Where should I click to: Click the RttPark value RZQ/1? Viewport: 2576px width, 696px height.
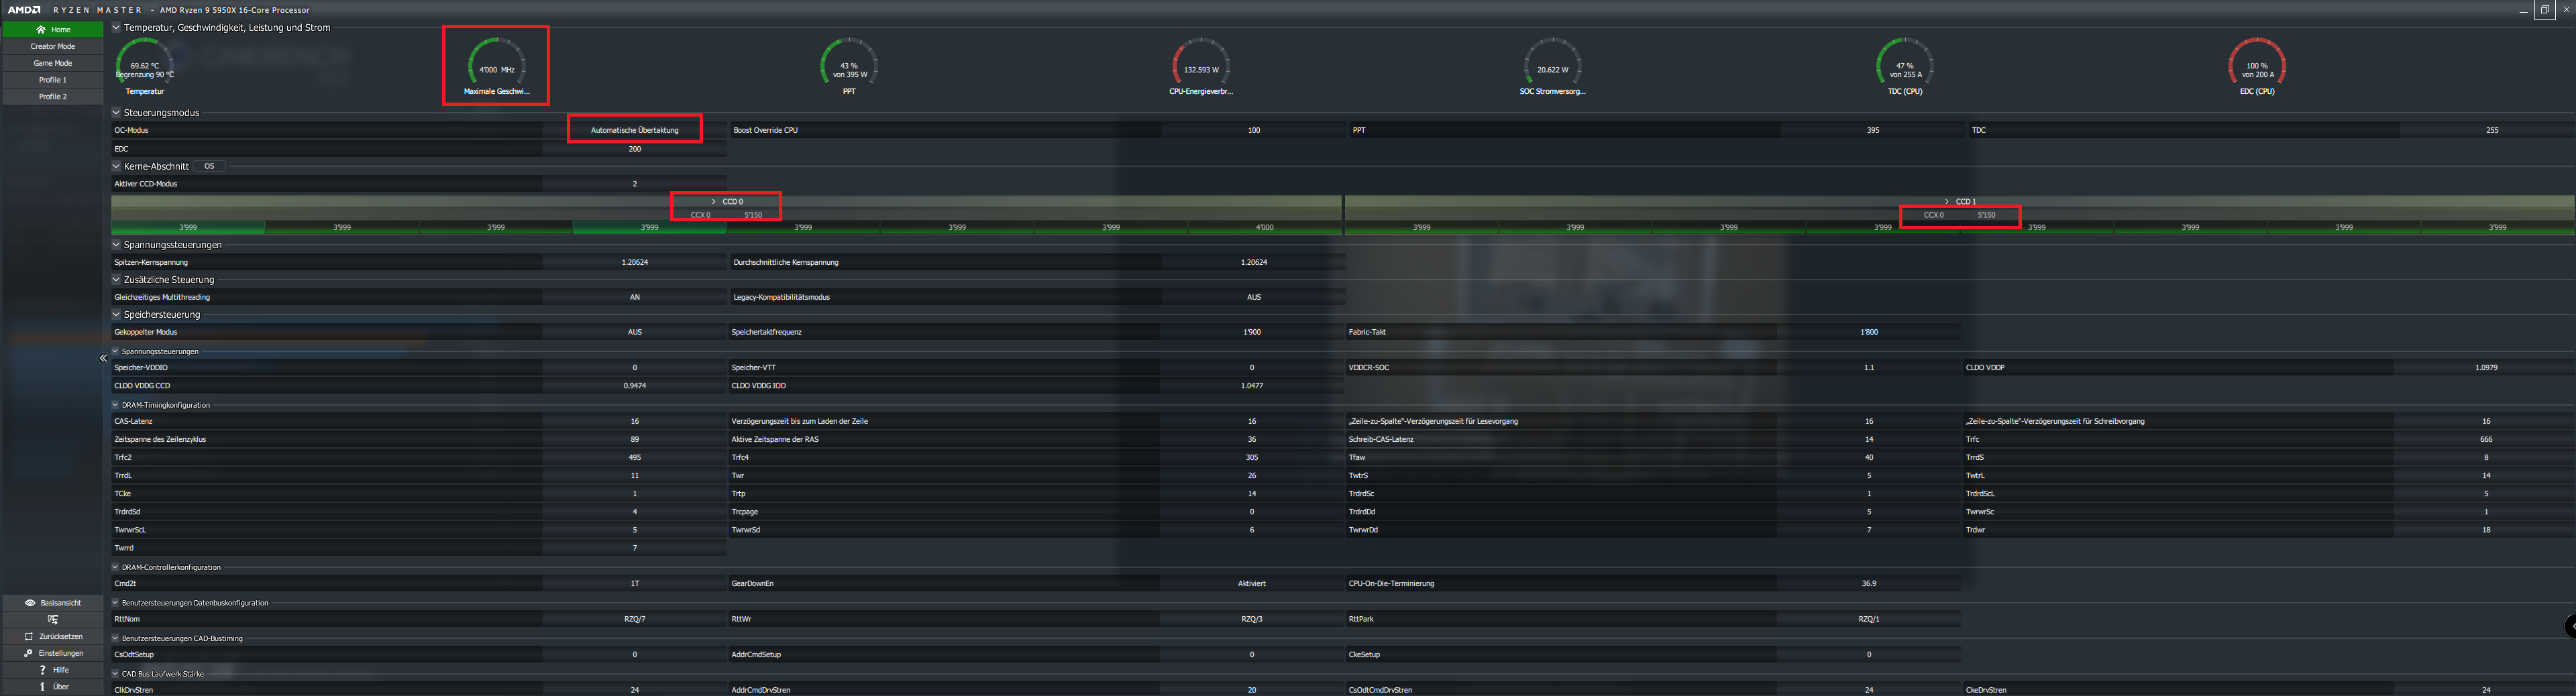(x=1869, y=619)
